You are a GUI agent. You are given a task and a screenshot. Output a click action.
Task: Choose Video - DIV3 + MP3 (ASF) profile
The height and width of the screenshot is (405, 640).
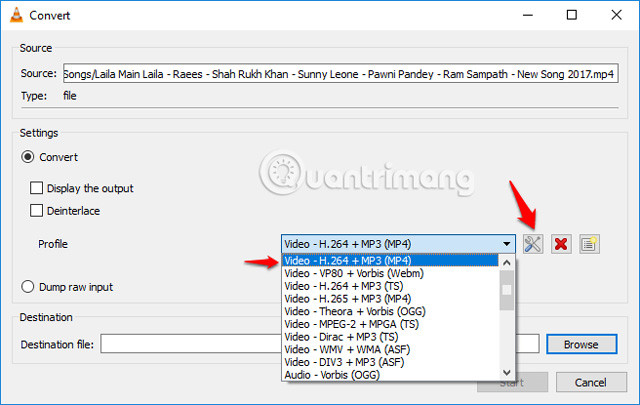tap(390, 362)
